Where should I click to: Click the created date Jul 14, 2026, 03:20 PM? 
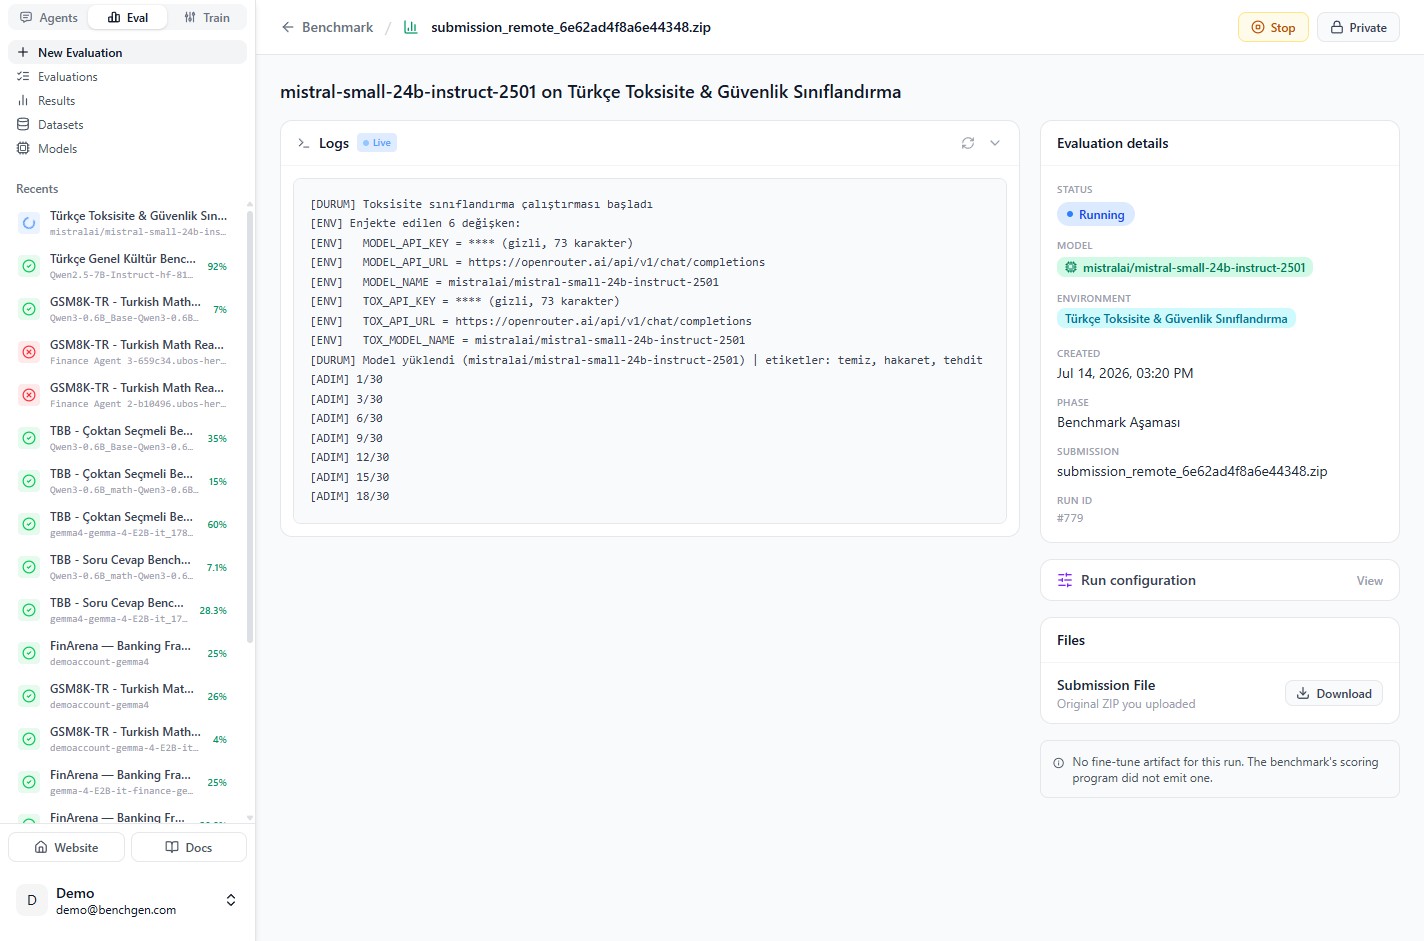(1125, 373)
